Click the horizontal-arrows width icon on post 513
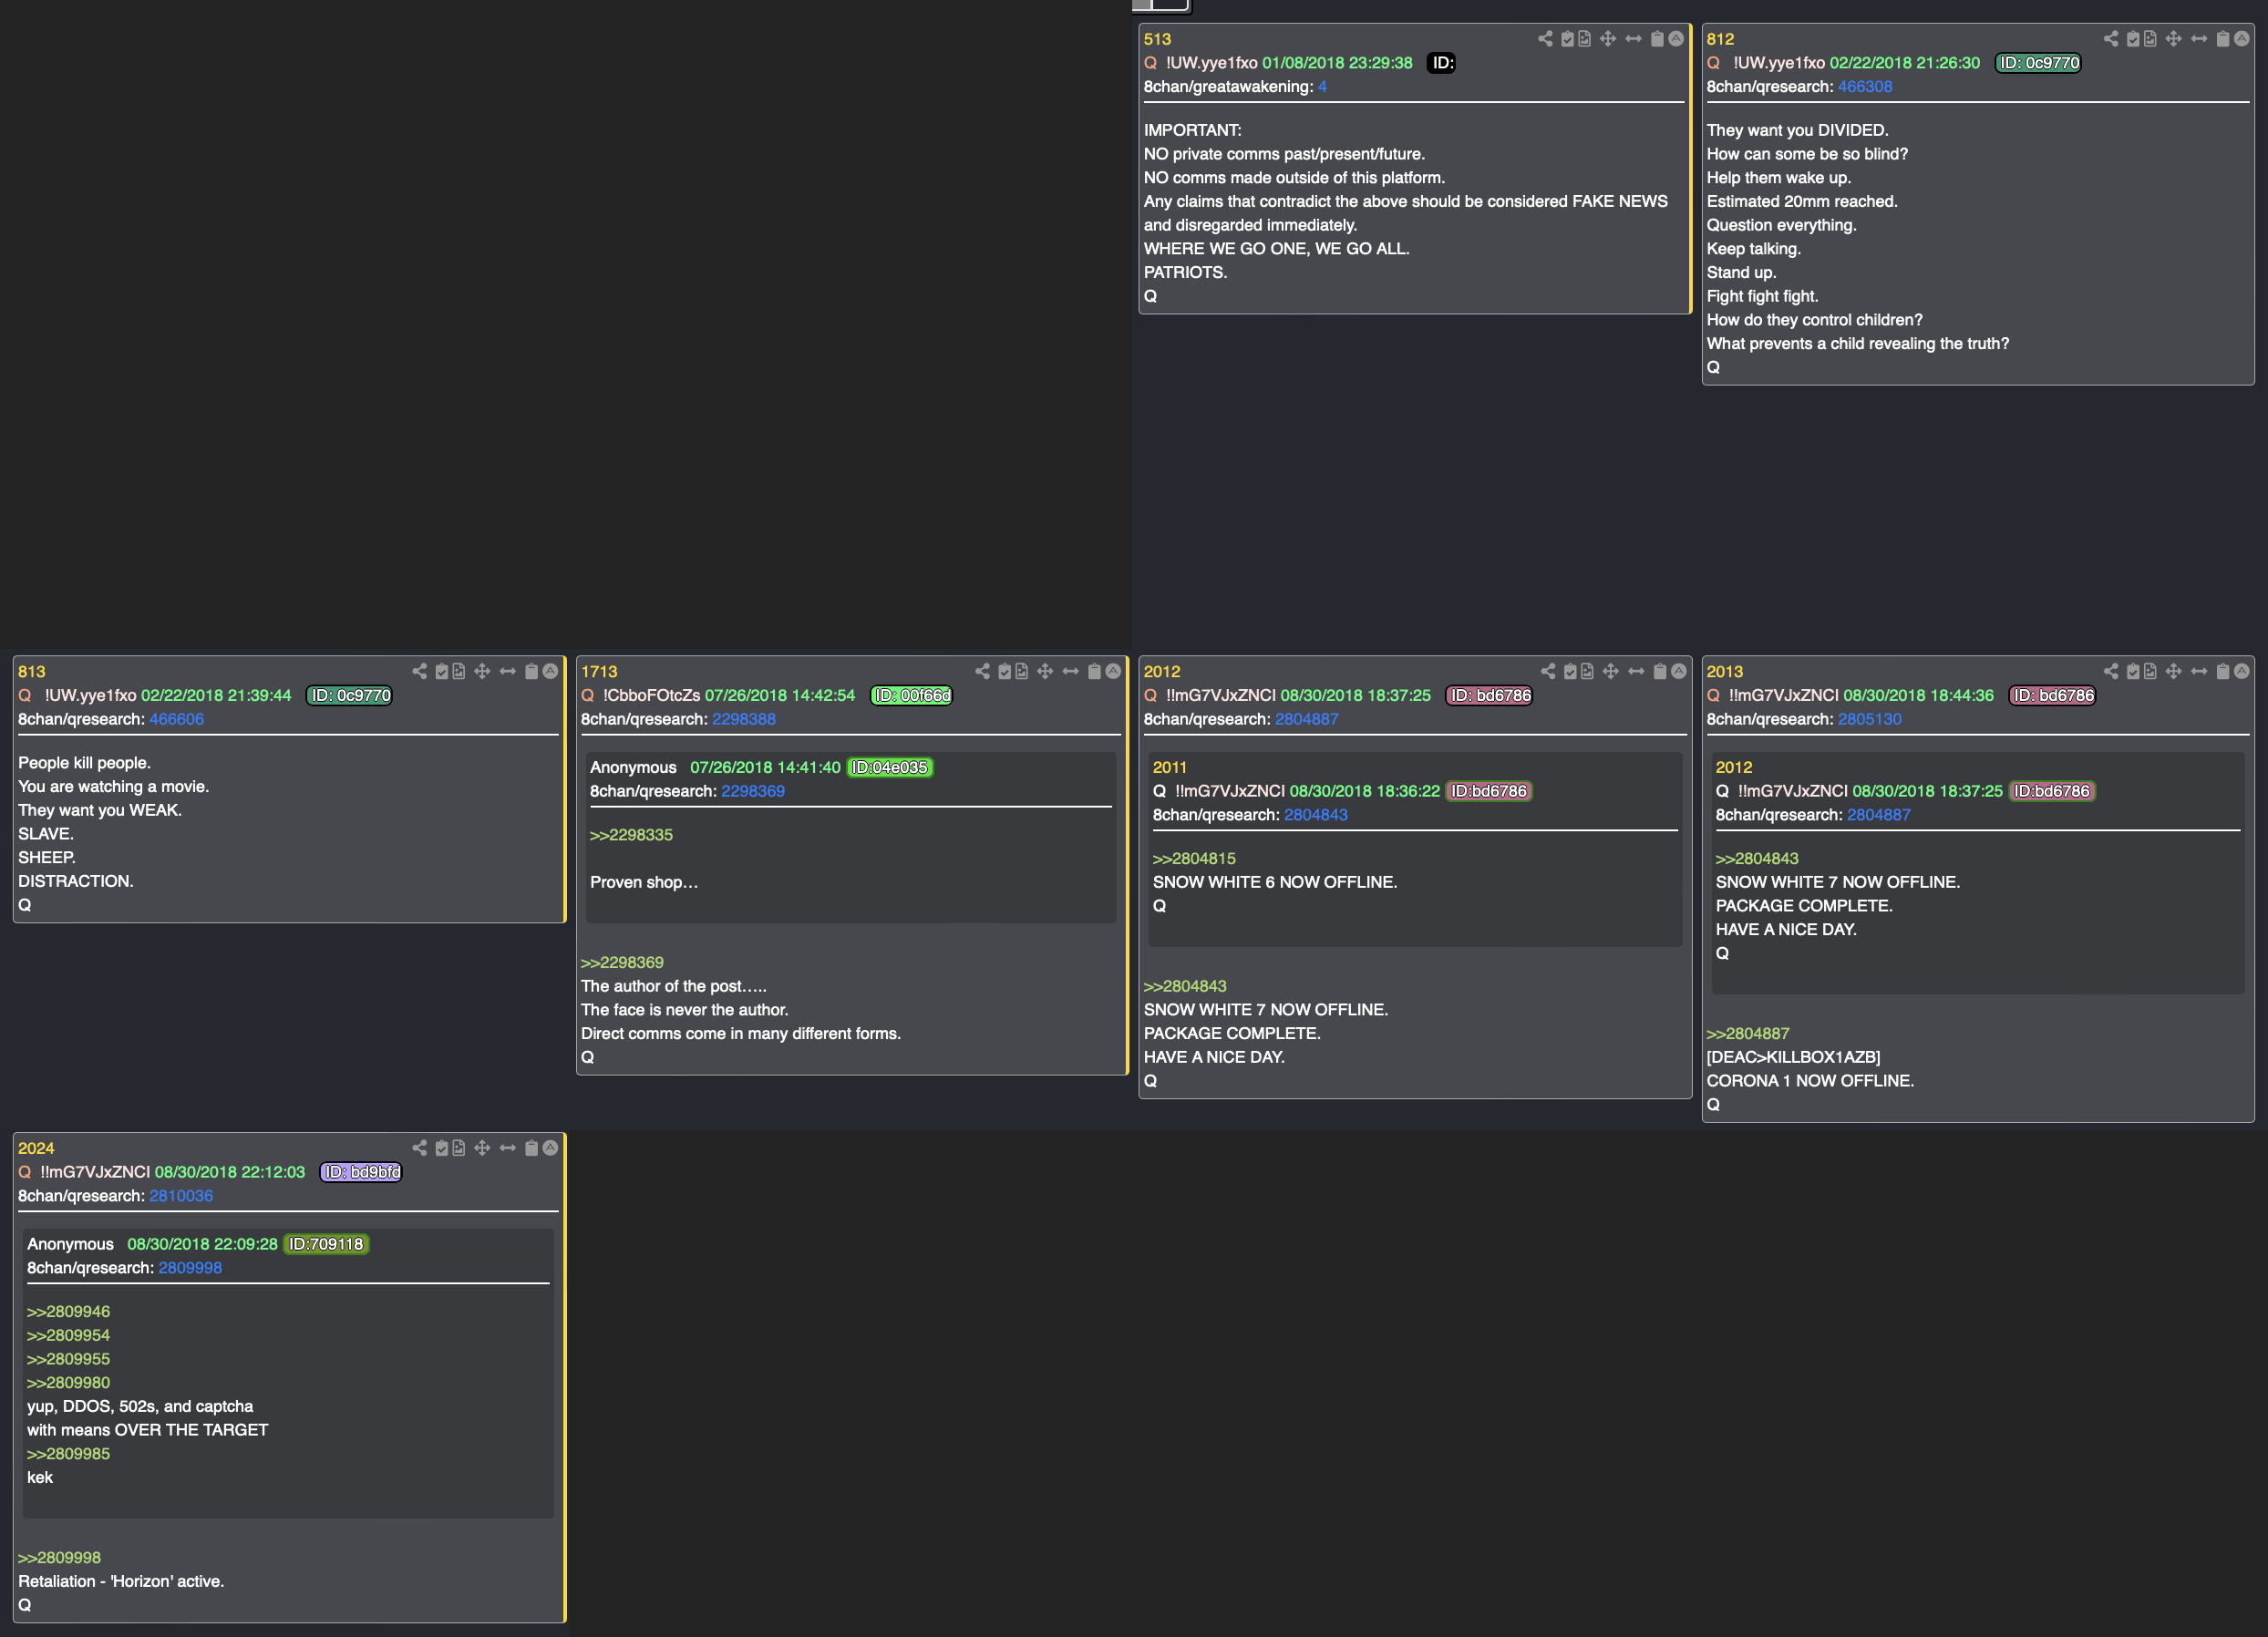The width and height of the screenshot is (2268, 1637). [1633, 39]
